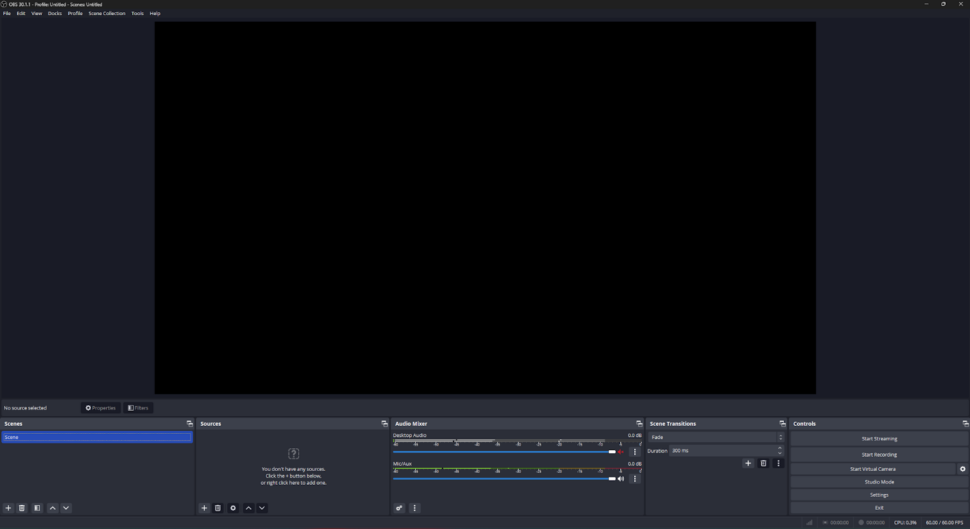The height and width of the screenshot is (529, 970).
Task: Open Desktop Audio three-dot options menu
Action: click(x=635, y=452)
